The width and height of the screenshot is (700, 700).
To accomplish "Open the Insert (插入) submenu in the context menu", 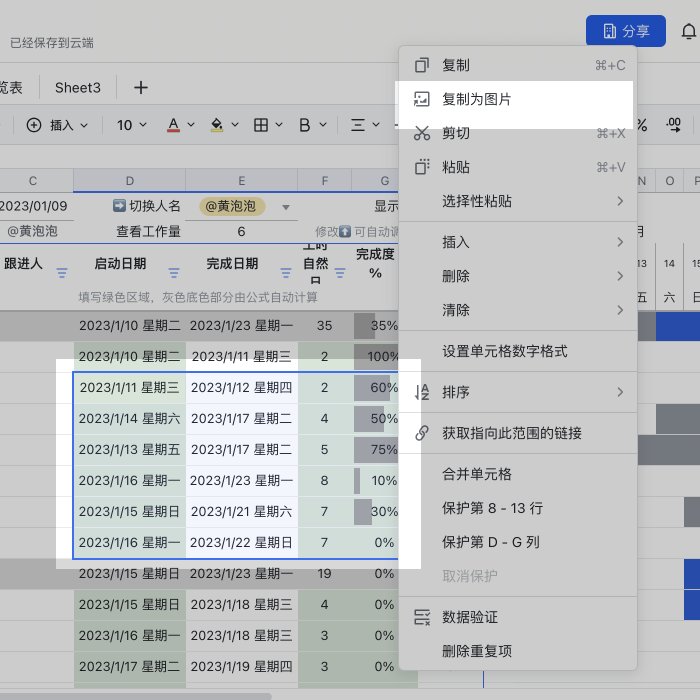I will 518,242.
